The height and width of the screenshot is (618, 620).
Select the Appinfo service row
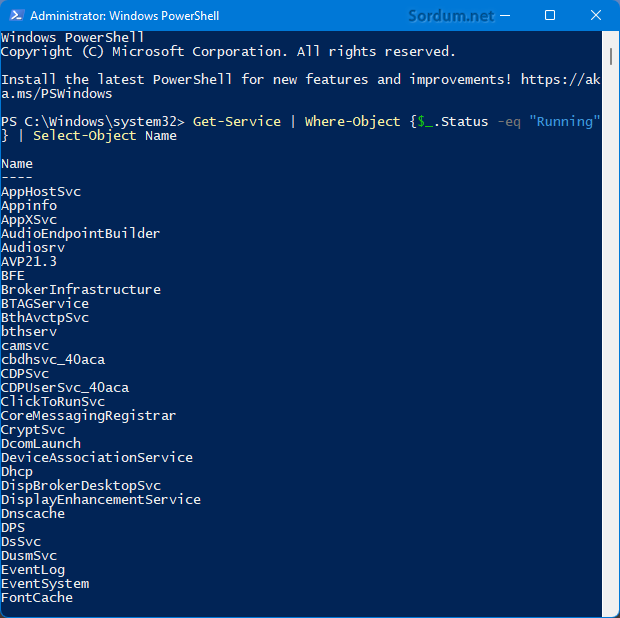tap(29, 206)
